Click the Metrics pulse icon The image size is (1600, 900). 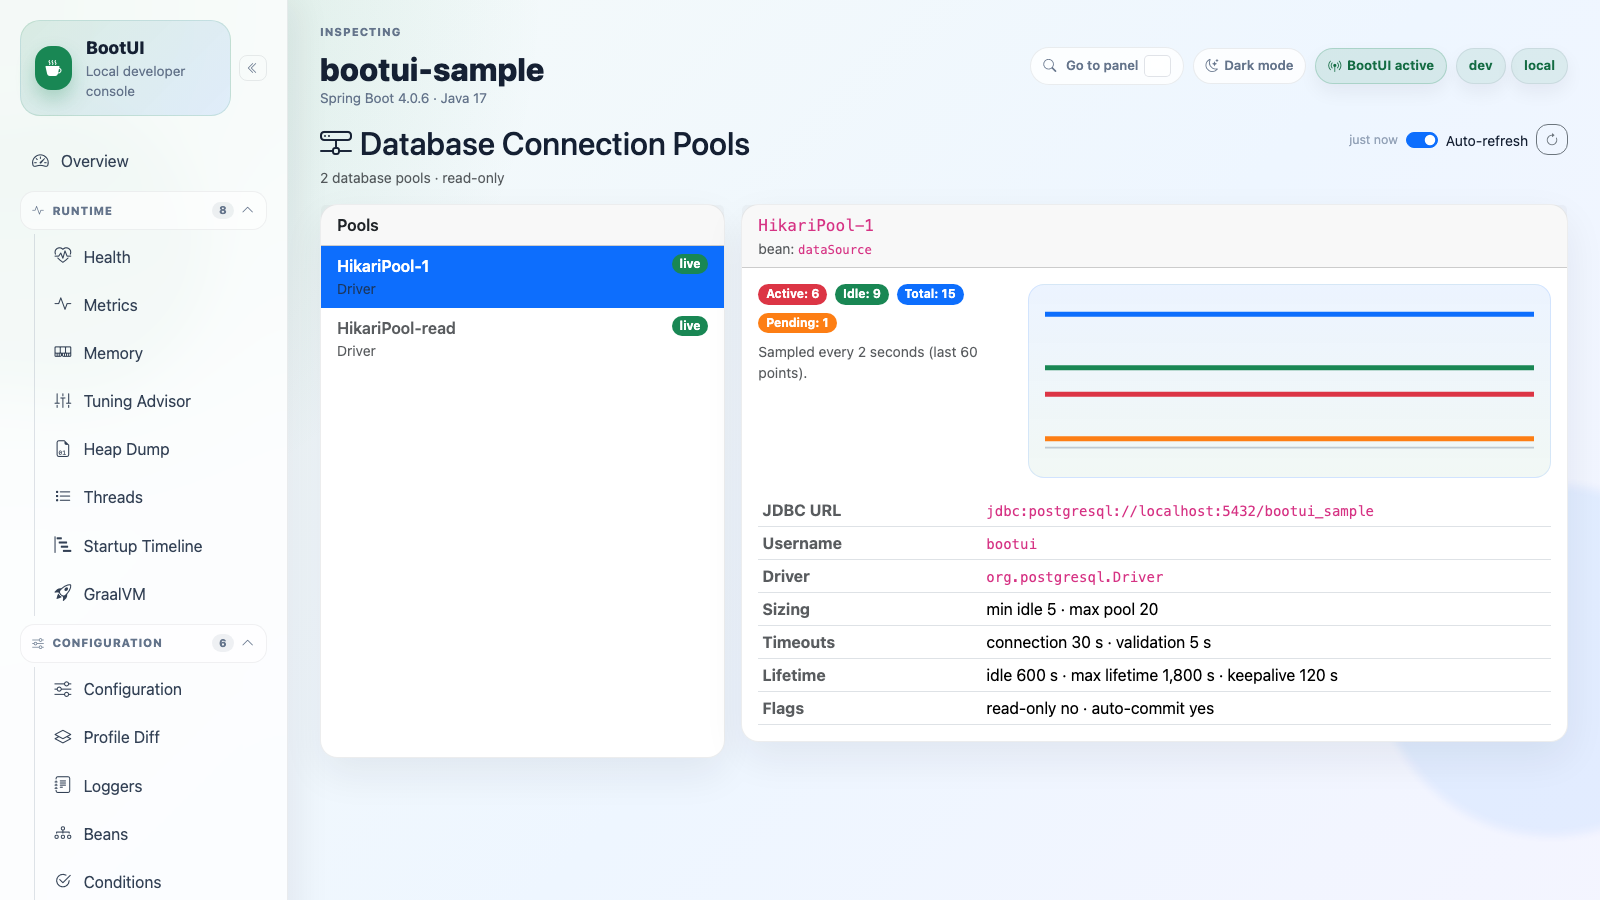[x=63, y=304]
